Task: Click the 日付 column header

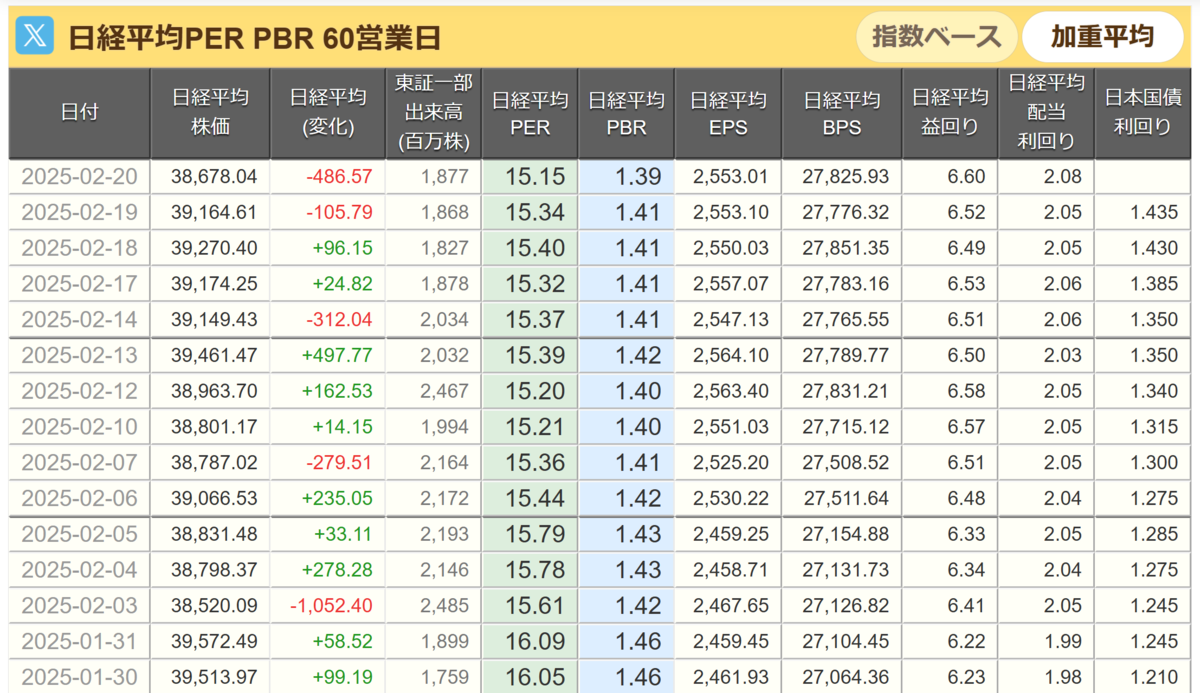Action: click(x=79, y=113)
